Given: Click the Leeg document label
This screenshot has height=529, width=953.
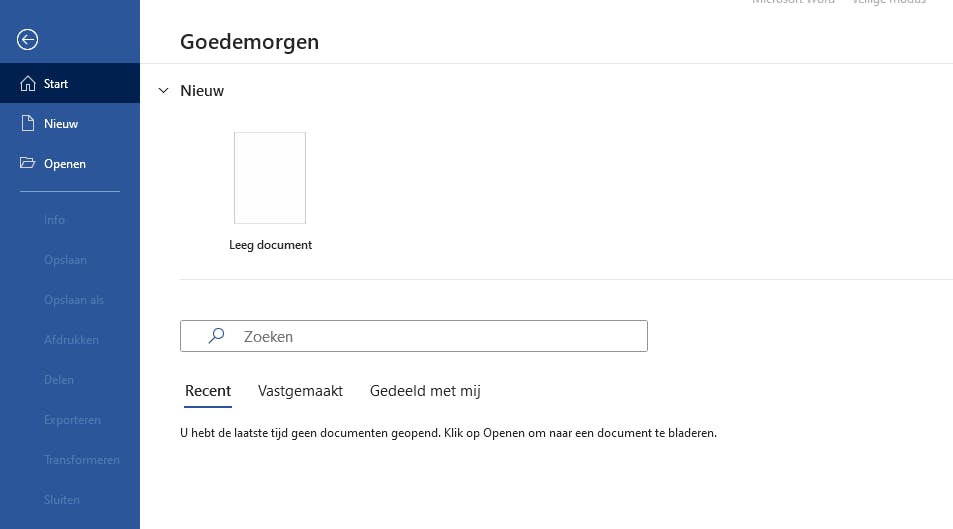Looking at the screenshot, I should (270, 245).
